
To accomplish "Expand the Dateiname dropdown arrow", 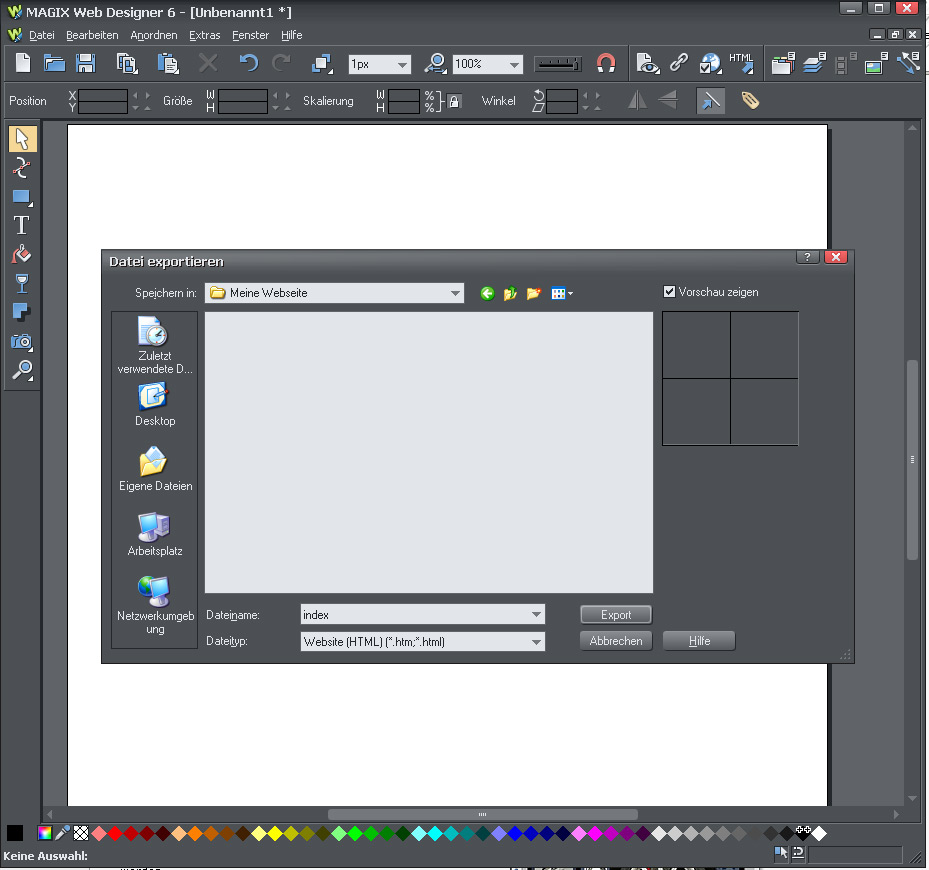I will pyautogui.click(x=536, y=615).
